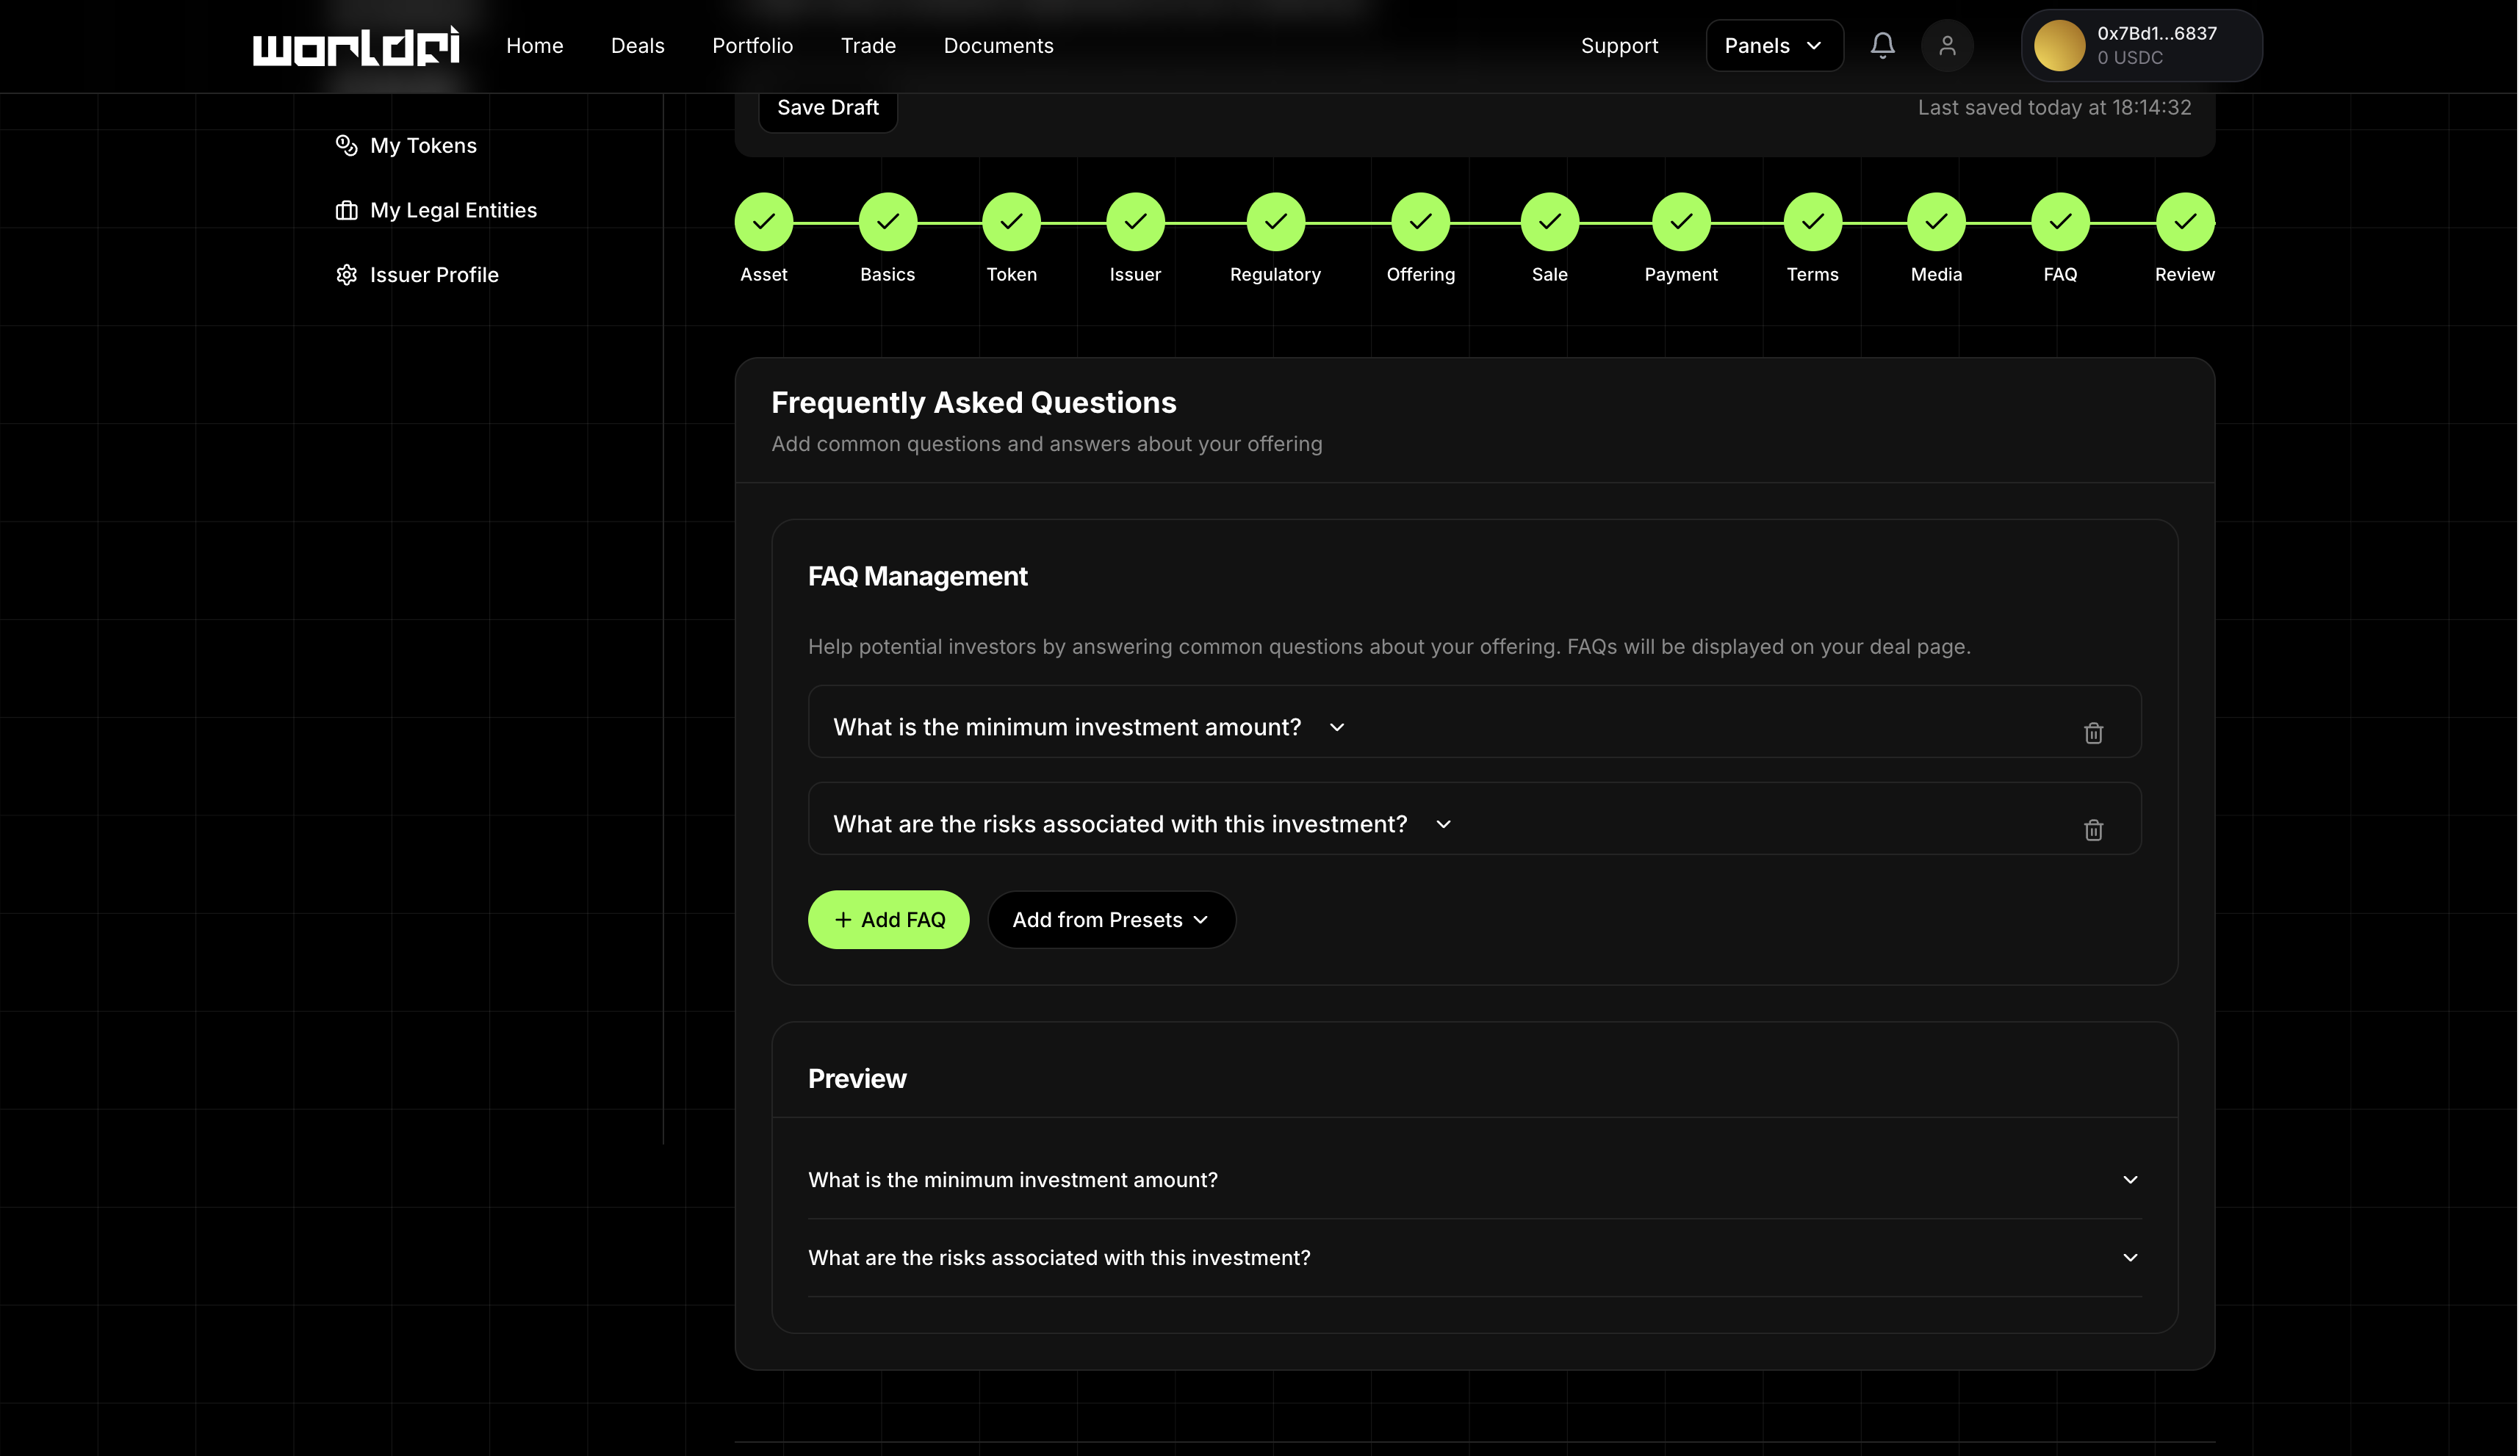Click the green Add FAQ button

tap(888, 920)
